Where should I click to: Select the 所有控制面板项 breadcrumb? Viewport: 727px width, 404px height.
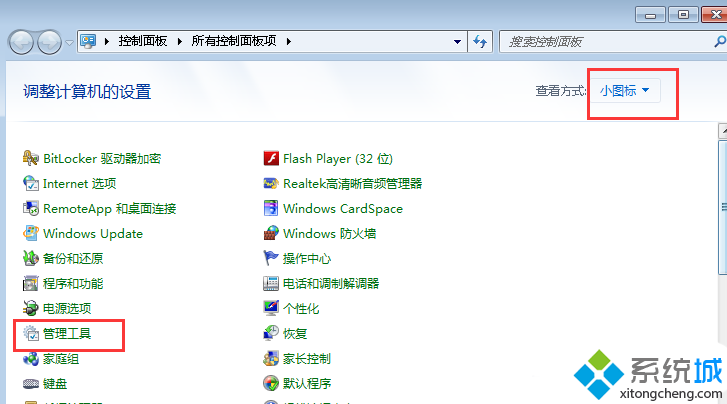click(x=234, y=41)
